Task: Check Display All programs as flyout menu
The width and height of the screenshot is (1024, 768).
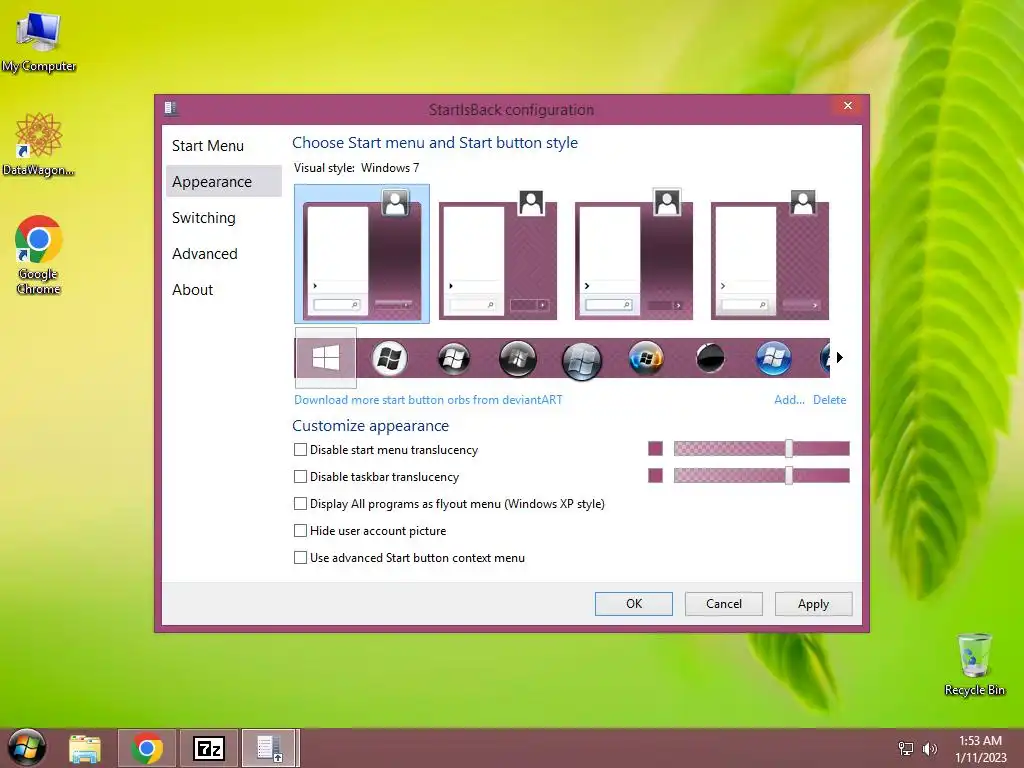Action: pos(300,504)
